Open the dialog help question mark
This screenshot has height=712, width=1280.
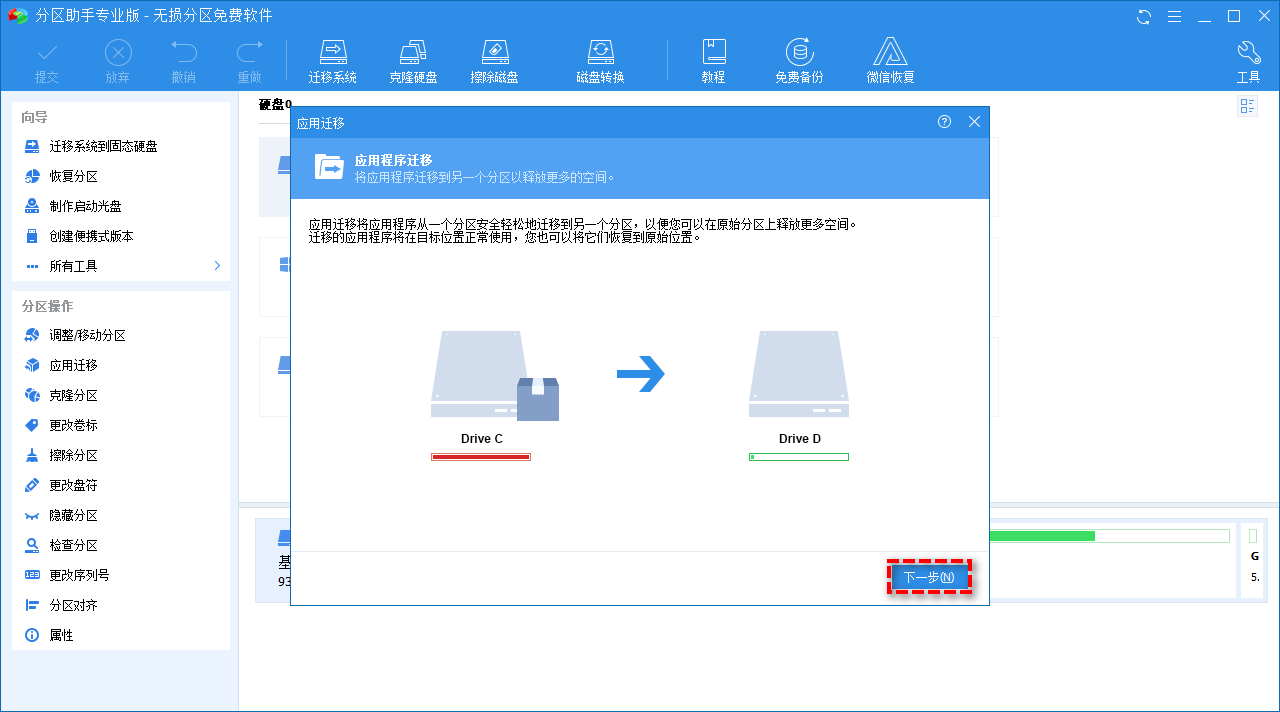coord(944,121)
